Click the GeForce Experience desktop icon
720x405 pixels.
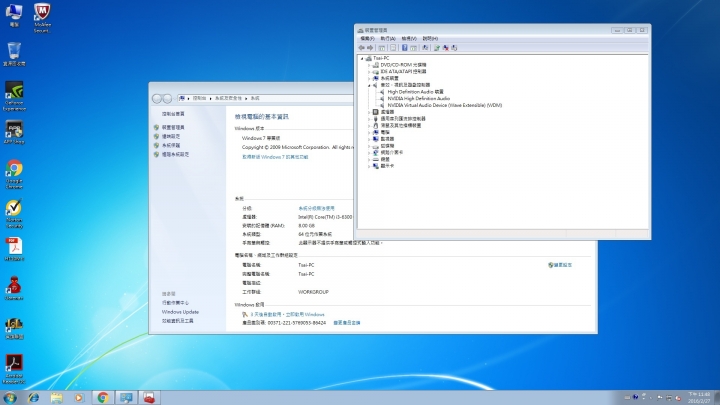point(14,96)
